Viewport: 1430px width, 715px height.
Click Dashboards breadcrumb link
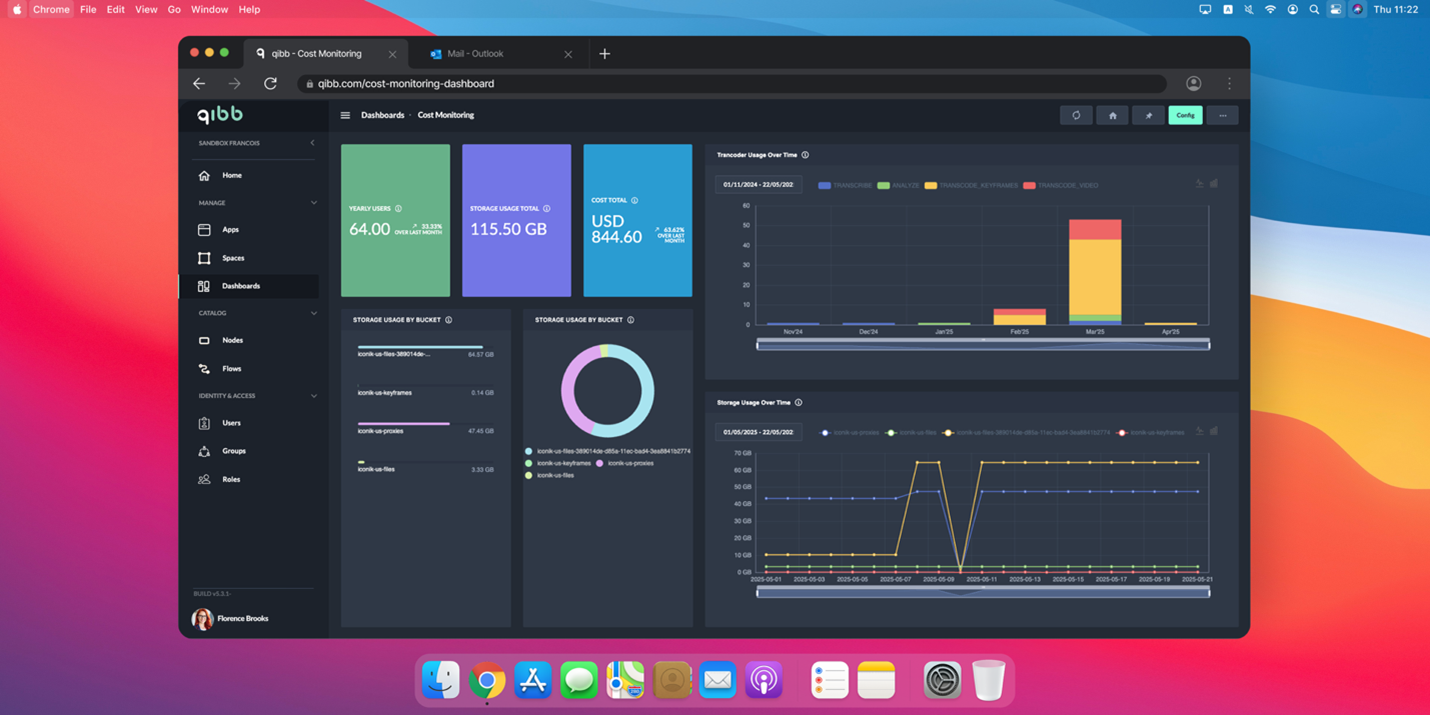coord(382,115)
